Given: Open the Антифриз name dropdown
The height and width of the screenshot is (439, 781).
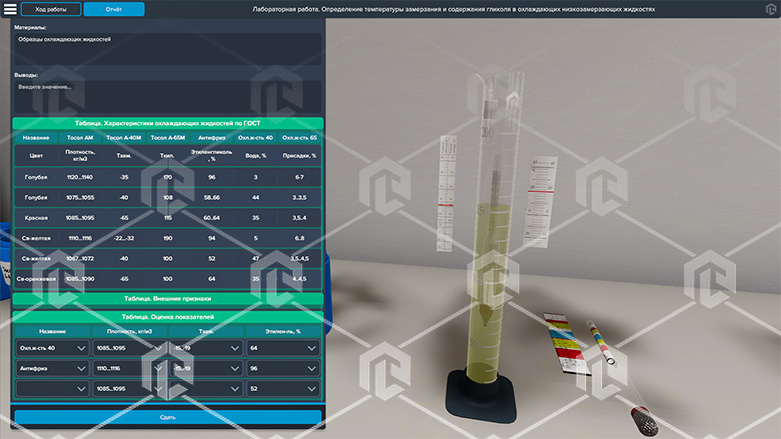Looking at the screenshot, I should 52,368.
